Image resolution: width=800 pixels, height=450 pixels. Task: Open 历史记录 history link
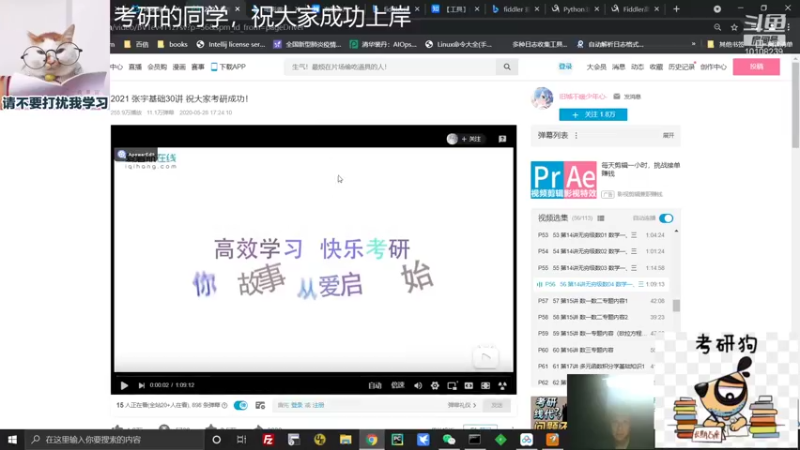681,67
